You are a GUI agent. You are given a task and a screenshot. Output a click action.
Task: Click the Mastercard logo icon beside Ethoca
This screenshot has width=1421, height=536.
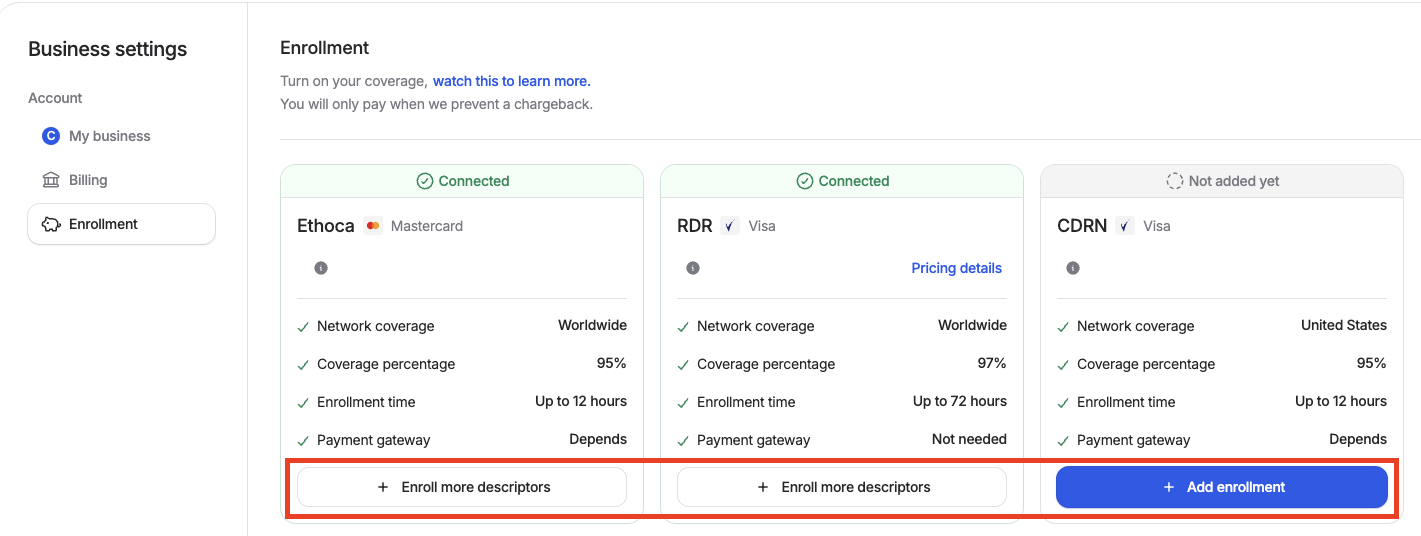(x=373, y=226)
